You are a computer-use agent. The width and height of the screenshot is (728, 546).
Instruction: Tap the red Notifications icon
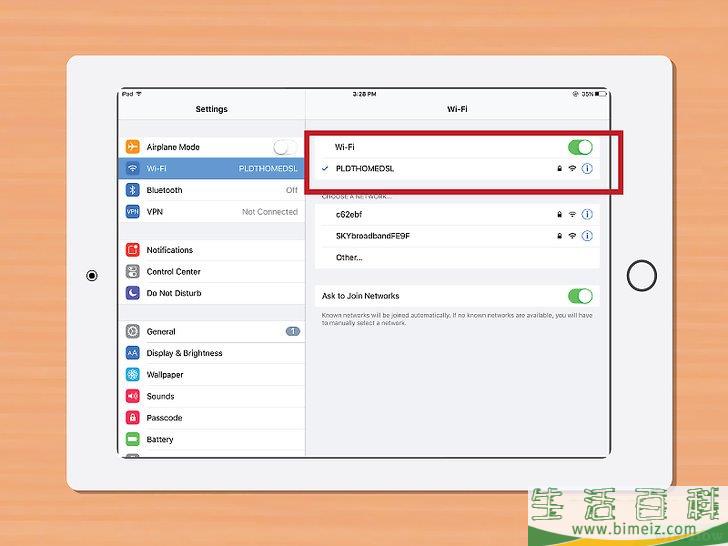132,250
